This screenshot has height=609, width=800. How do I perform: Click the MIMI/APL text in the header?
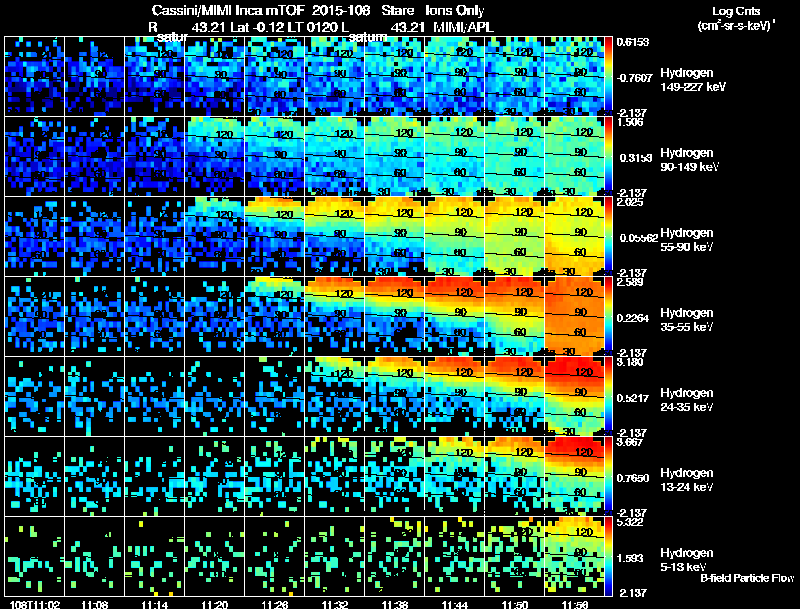[x=463, y=27]
